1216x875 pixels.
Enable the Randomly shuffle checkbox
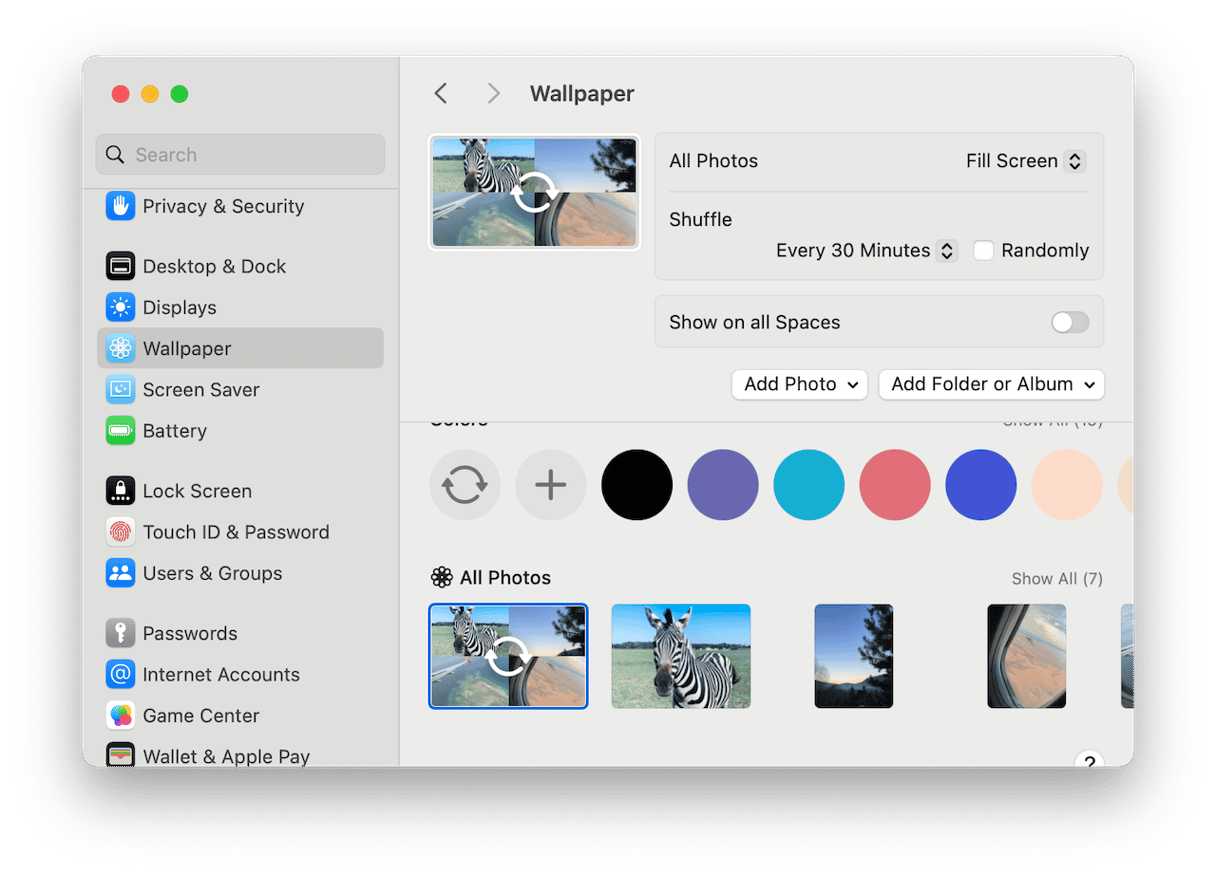click(984, 250)
